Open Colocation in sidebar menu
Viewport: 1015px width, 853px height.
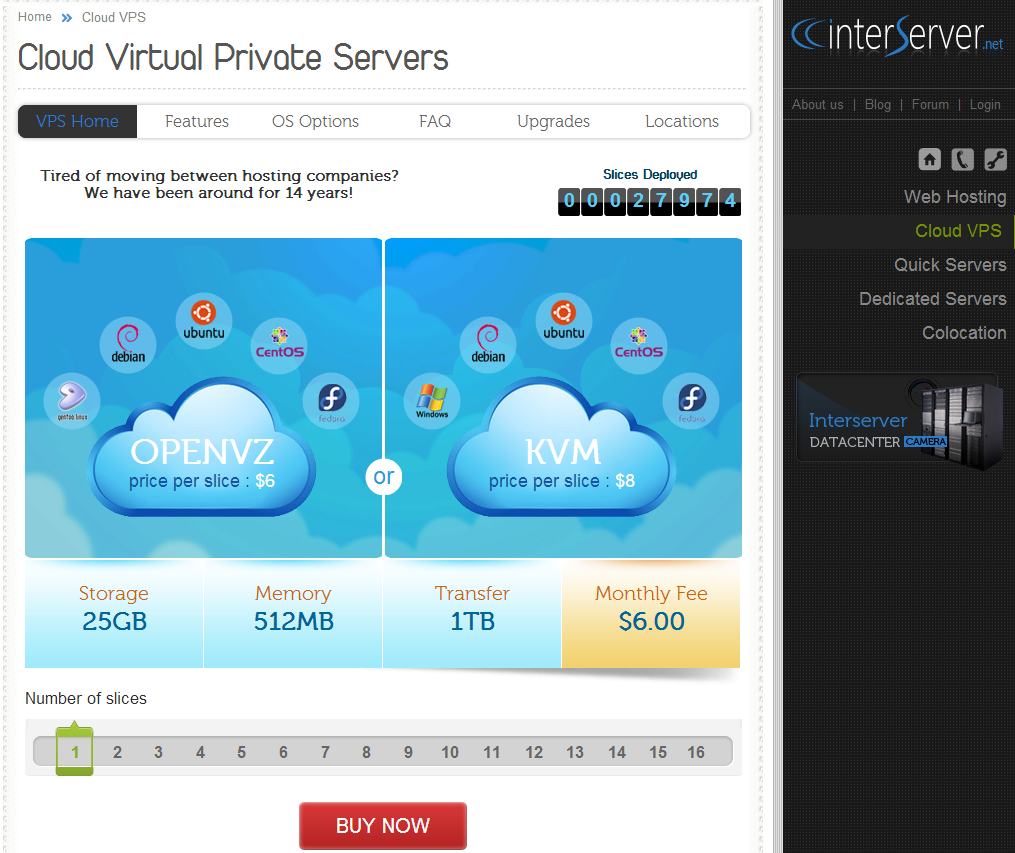[x=964, y=333]
